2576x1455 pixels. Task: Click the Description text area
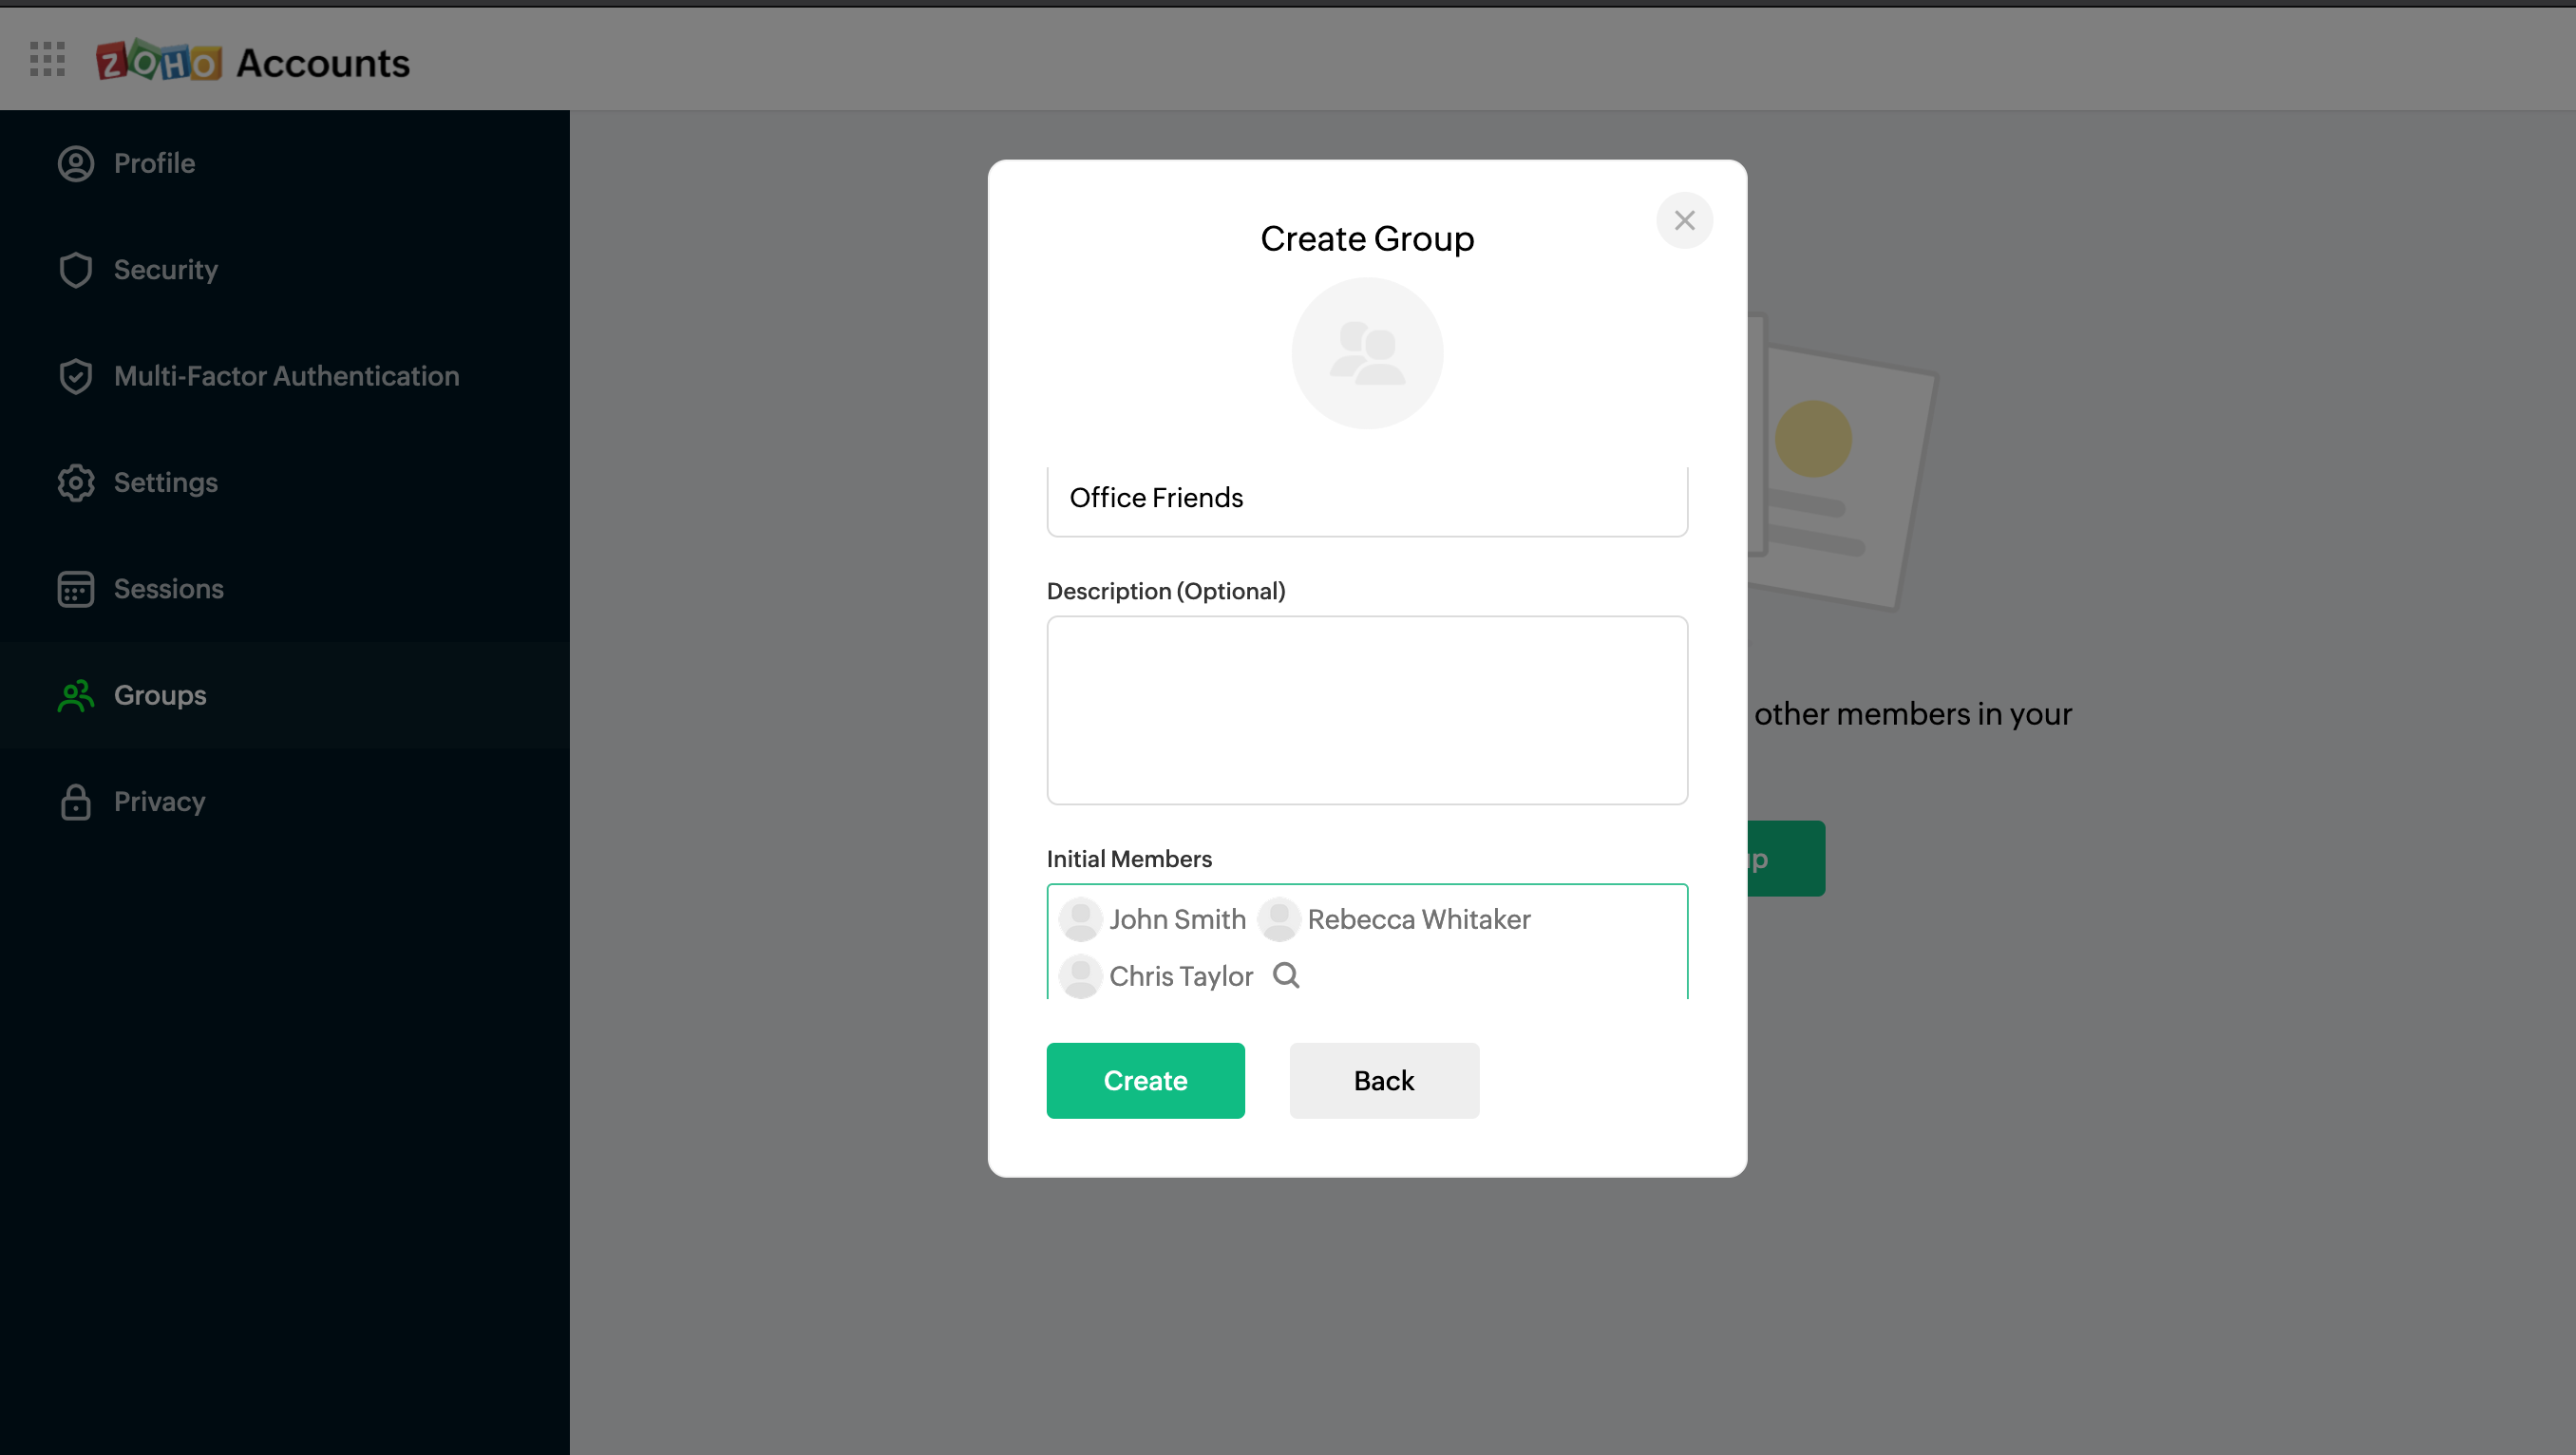[x=1366, y=710]
